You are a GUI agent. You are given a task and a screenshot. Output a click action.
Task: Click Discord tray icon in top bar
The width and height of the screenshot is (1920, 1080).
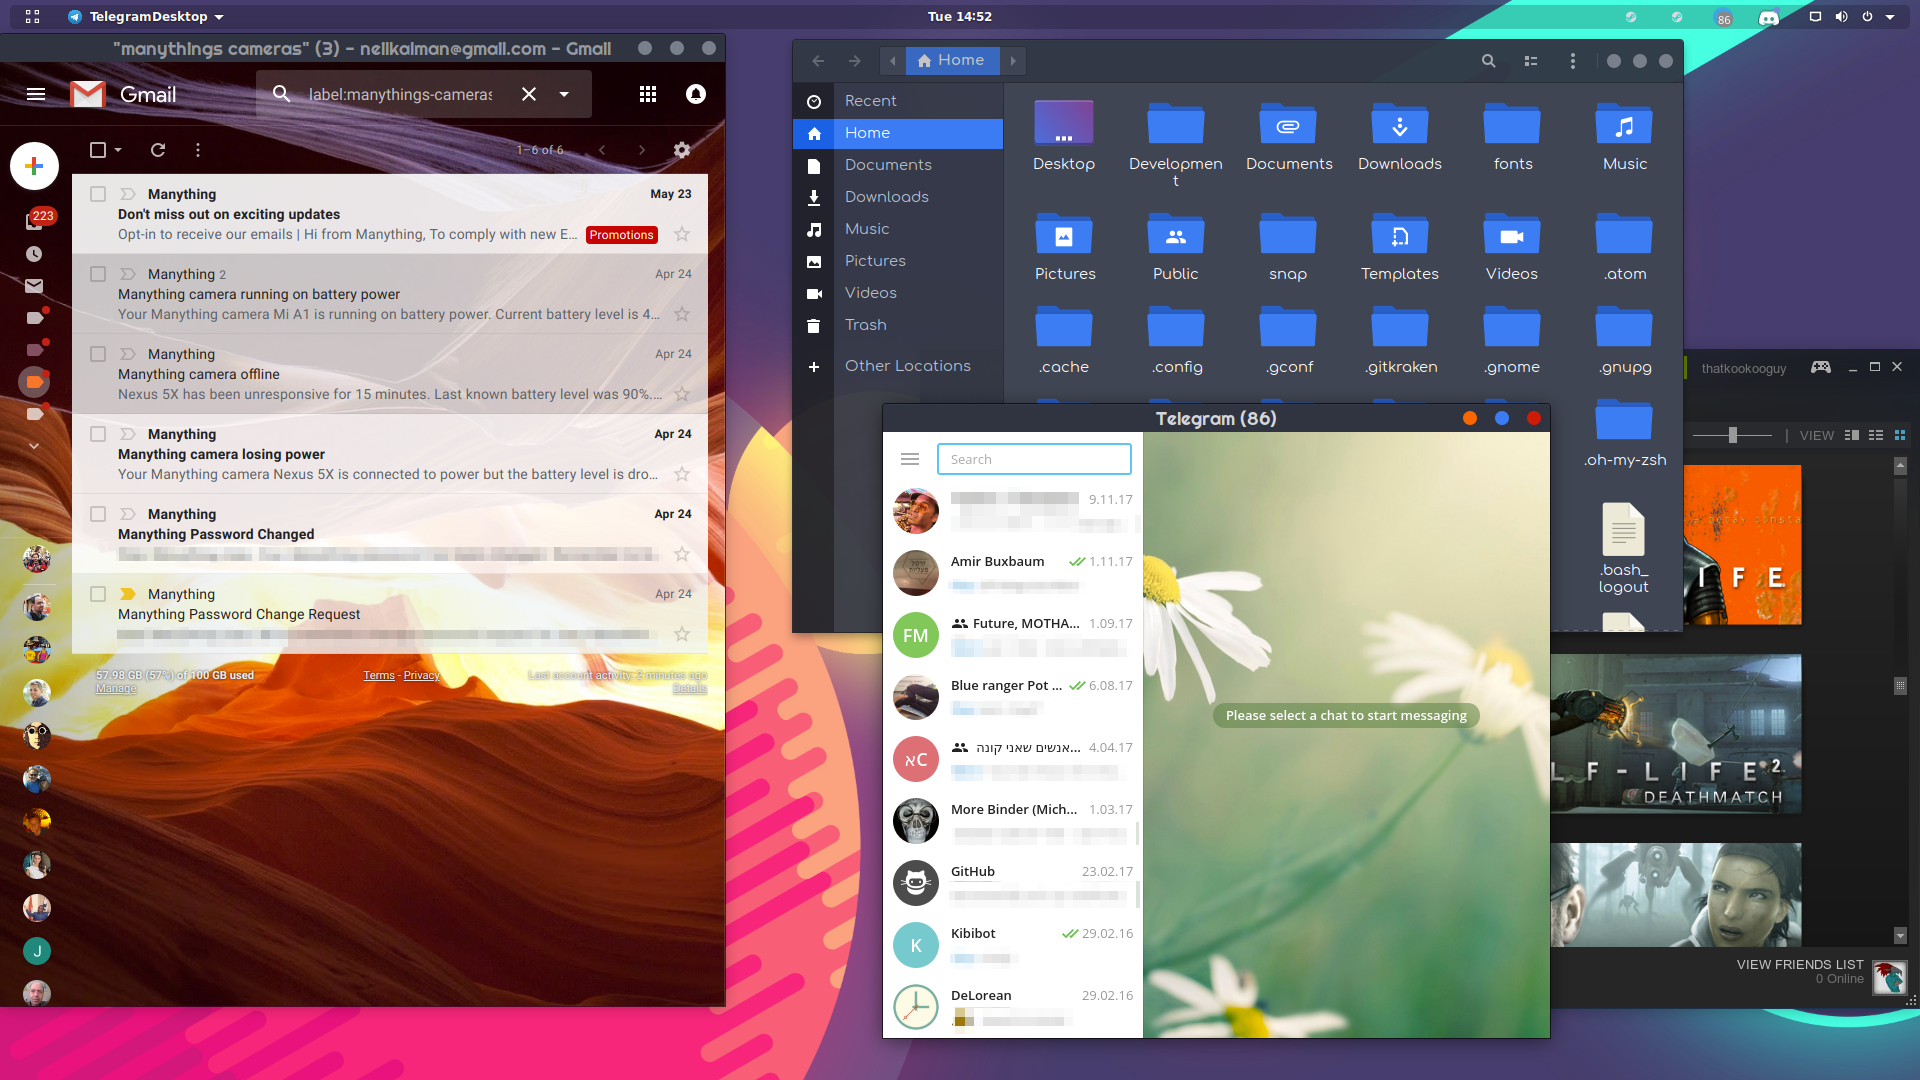pos(1769,17)
